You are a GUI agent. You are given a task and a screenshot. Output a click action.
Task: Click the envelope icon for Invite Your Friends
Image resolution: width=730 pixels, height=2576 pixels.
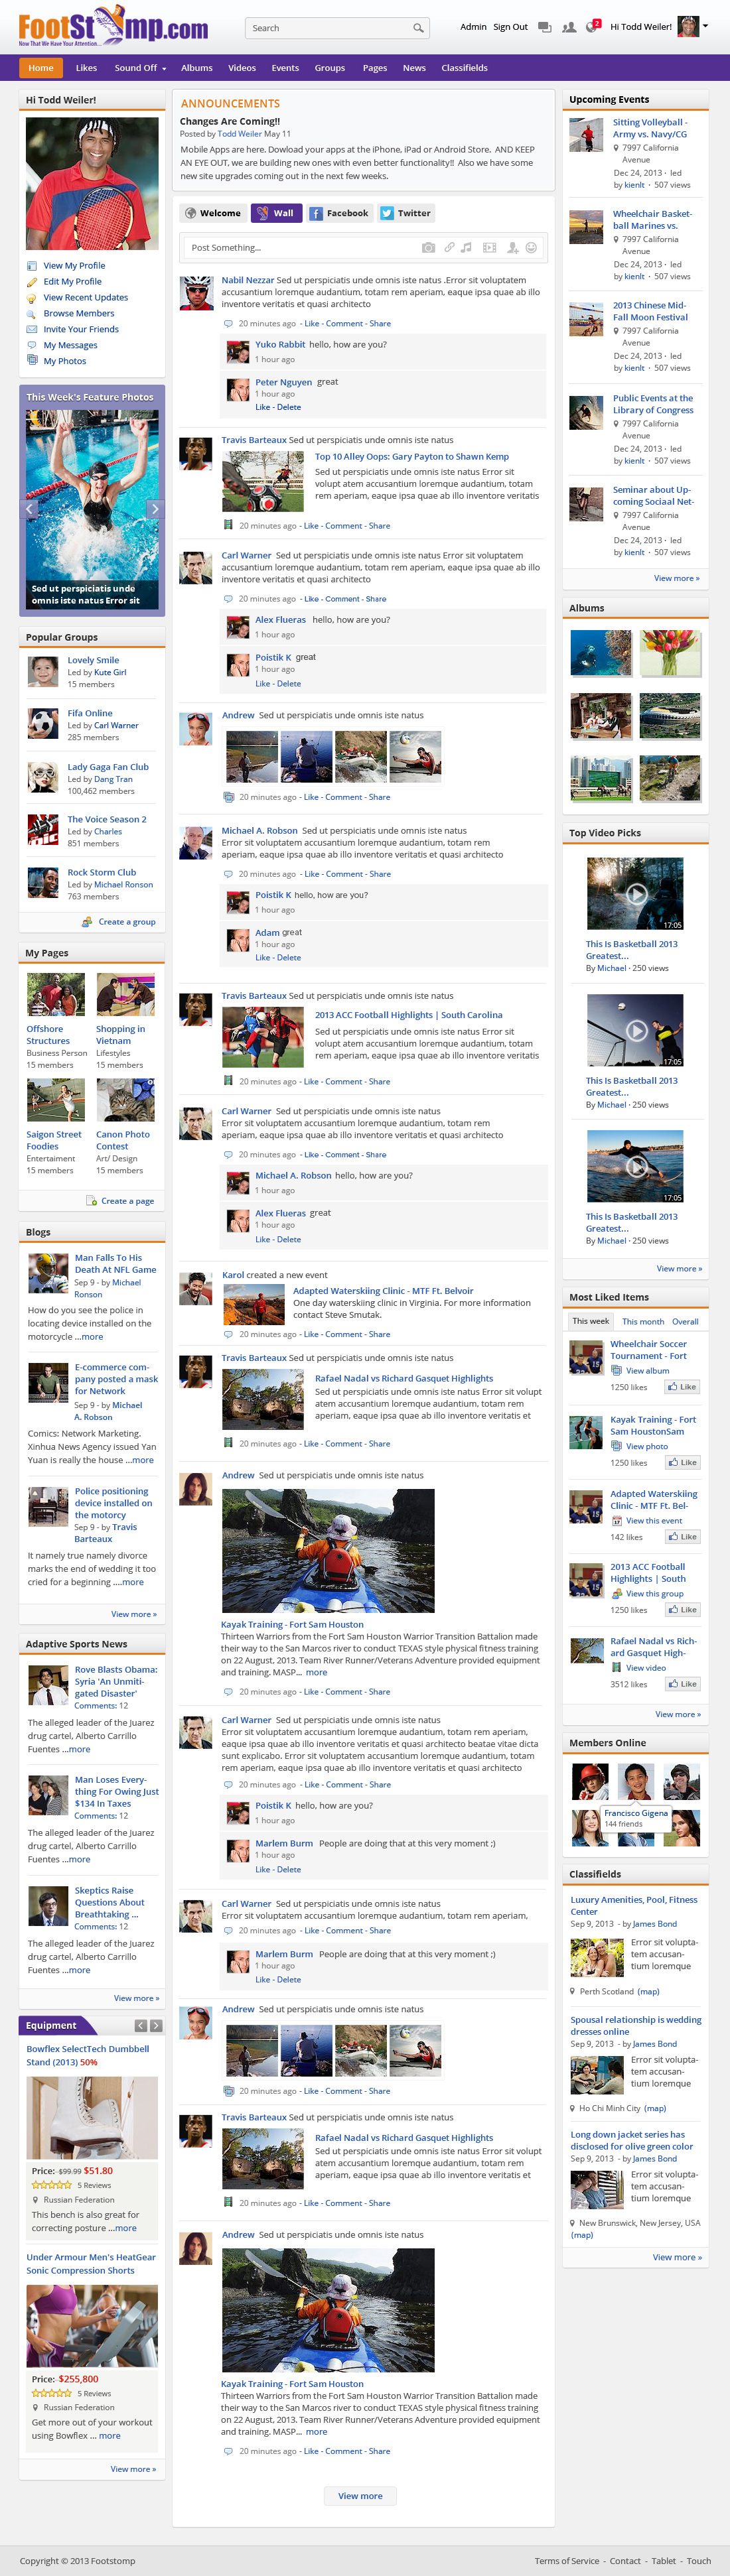32,329
